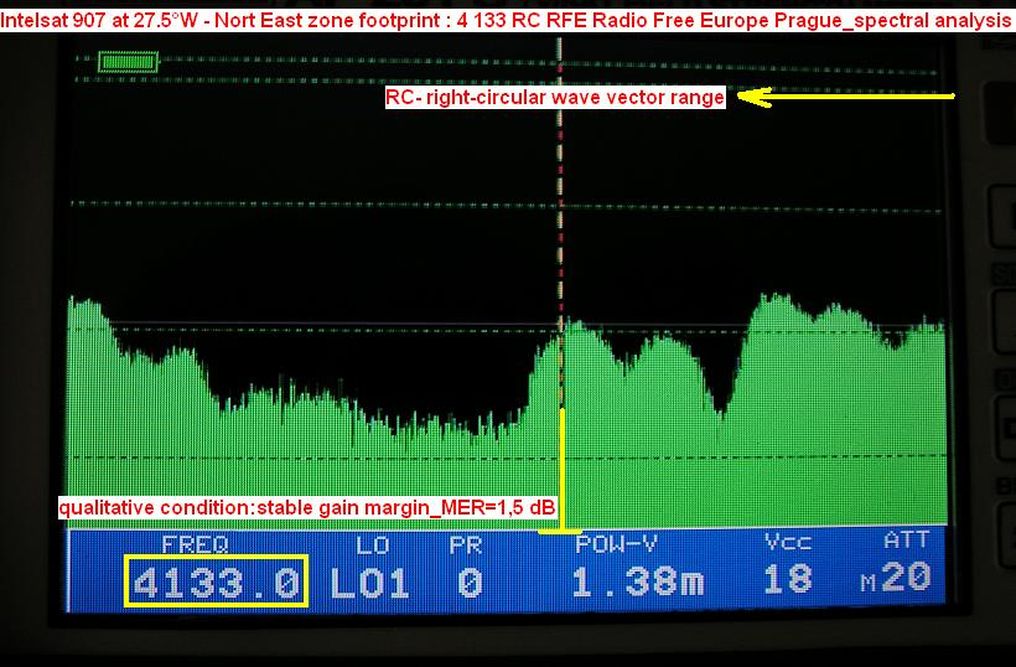Click the yellow arrow pointing at RC label
Image resolution: width=1016 pixels, height=667 pixels.
pyautogui.click(x=848, y=97)
